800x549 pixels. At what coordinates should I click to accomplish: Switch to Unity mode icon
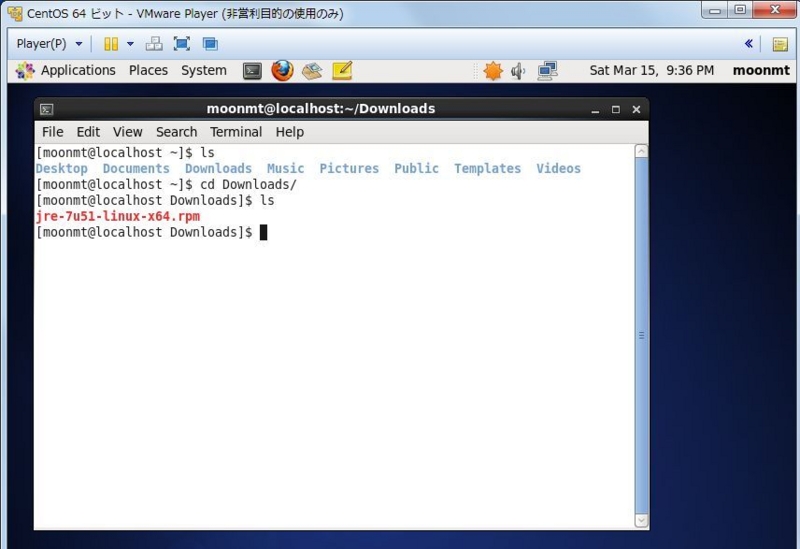click(x=210, y=44)
